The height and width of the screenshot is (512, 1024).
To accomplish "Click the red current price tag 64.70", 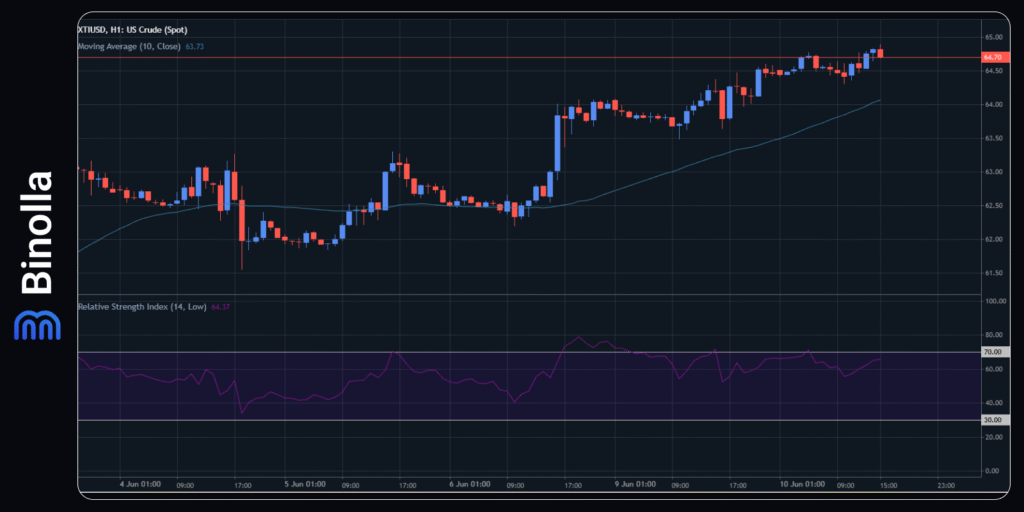I will [992, 58].
